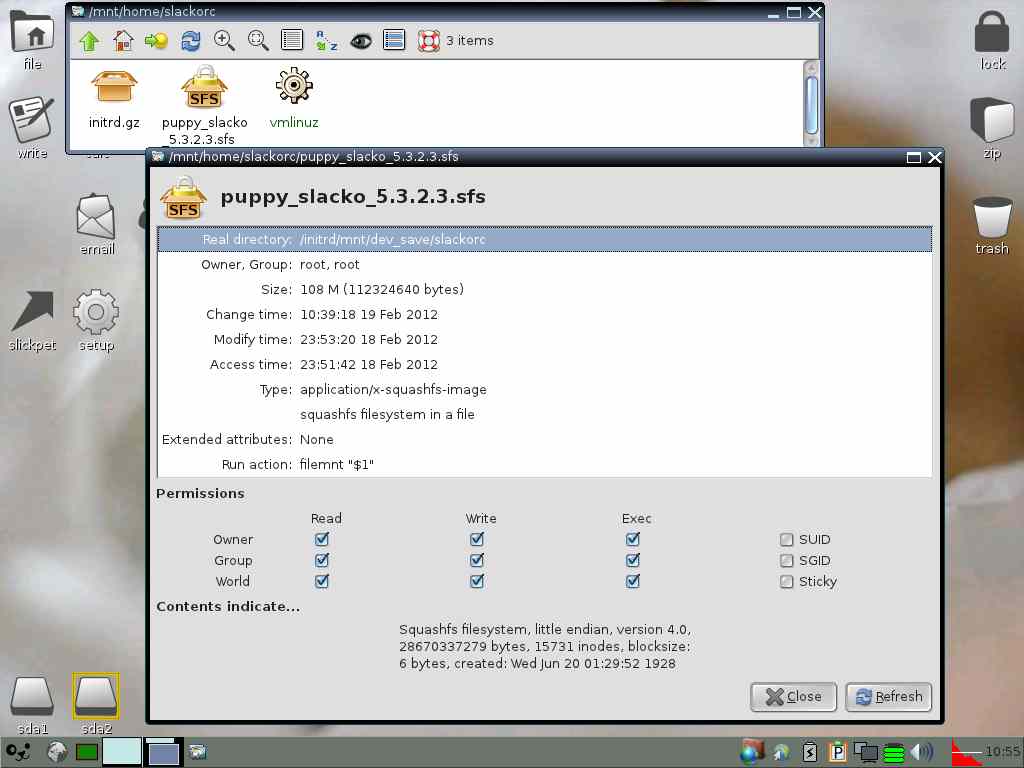The image size is (1024, 768).
Task: Open the battery monitor tray icon
Action: pyautogui.click(x=810, y=753)
